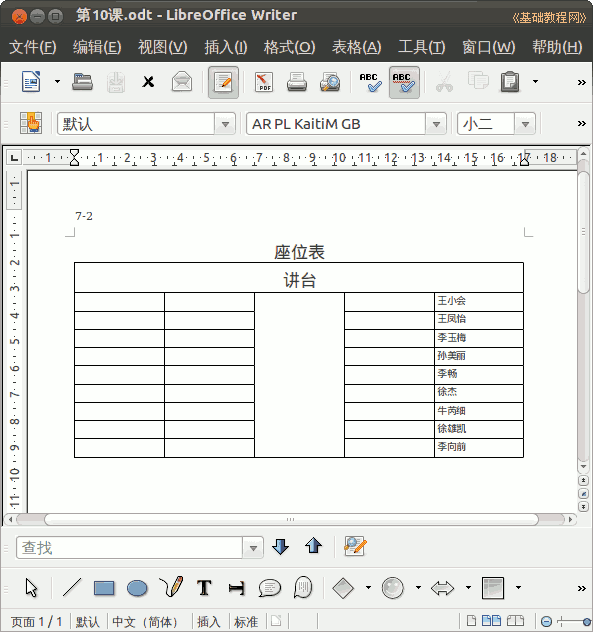Click the Print document icon
This screenshot has width=593, height=632.
[x=297, y=82]
